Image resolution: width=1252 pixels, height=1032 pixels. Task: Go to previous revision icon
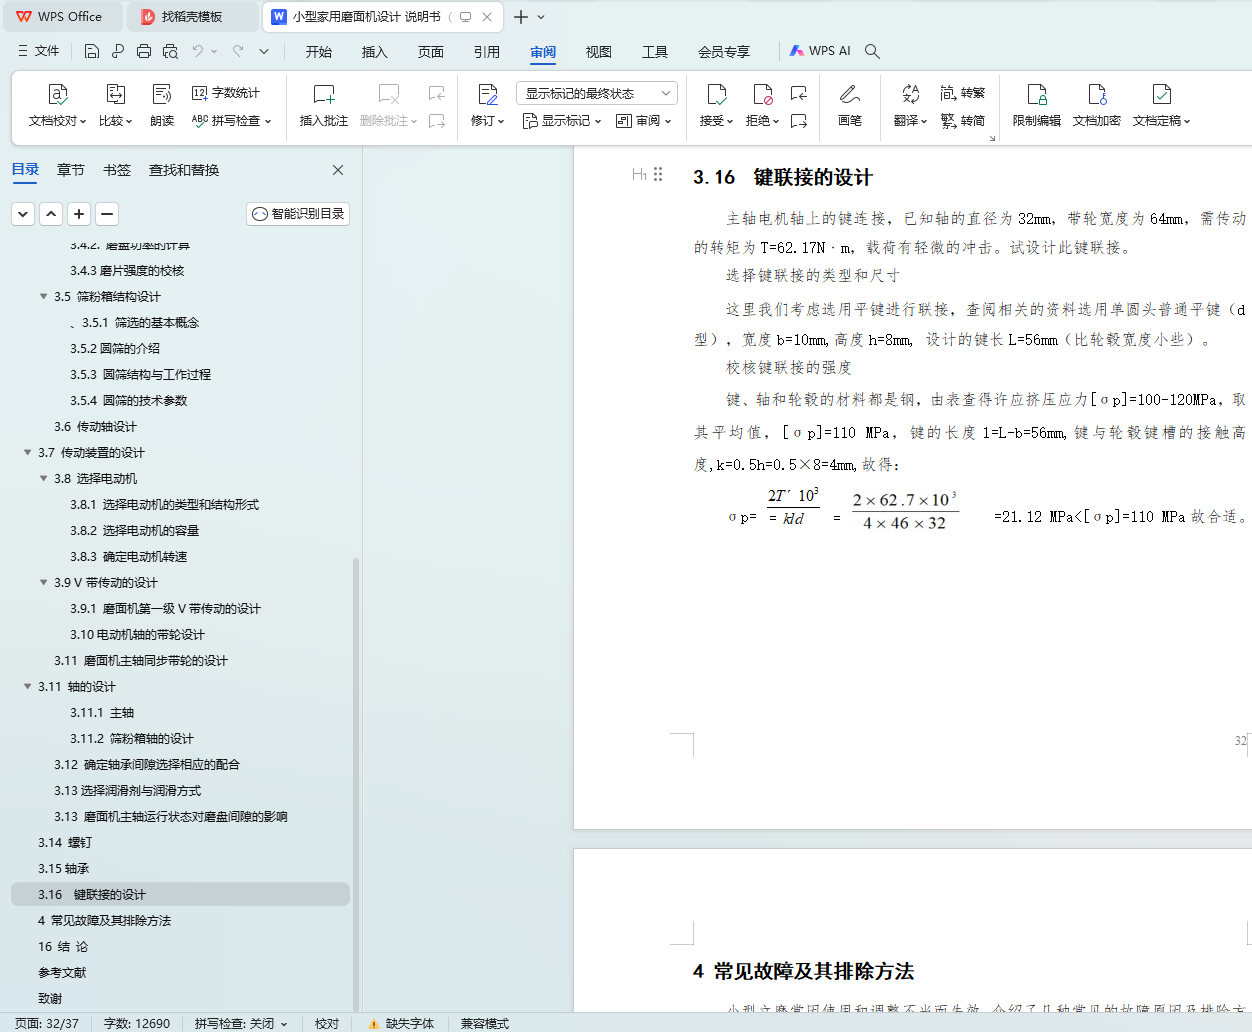coord(798,93)
